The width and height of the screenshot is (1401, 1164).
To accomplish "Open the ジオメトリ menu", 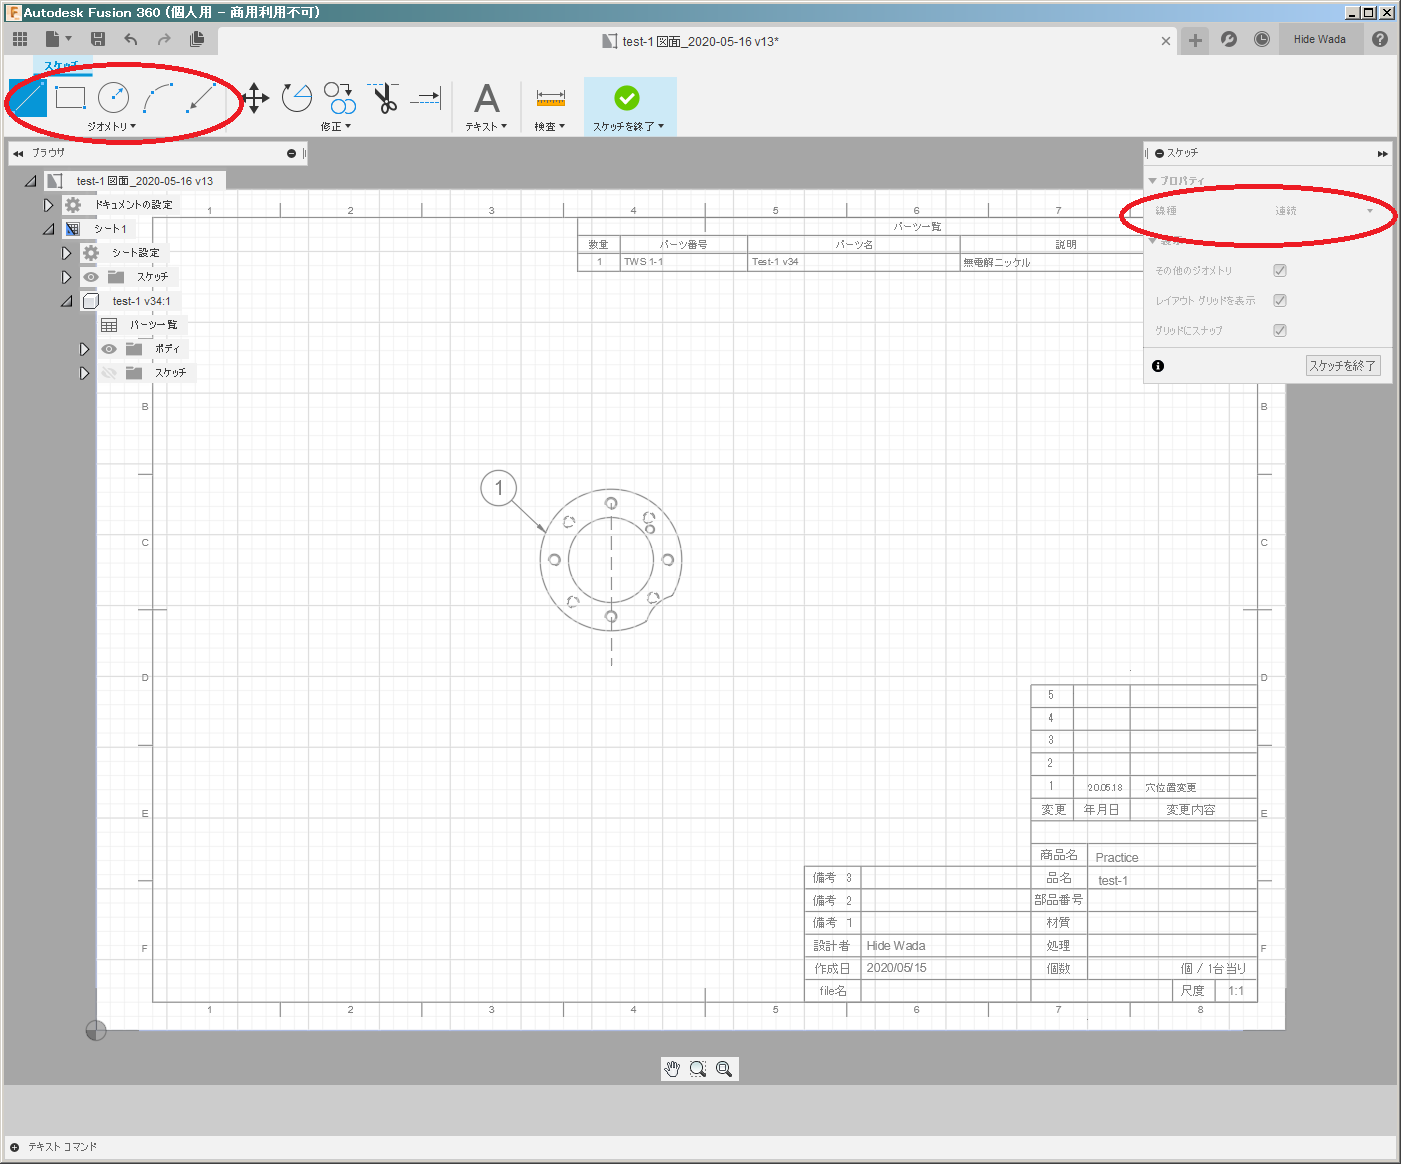I will pos(111,127).
